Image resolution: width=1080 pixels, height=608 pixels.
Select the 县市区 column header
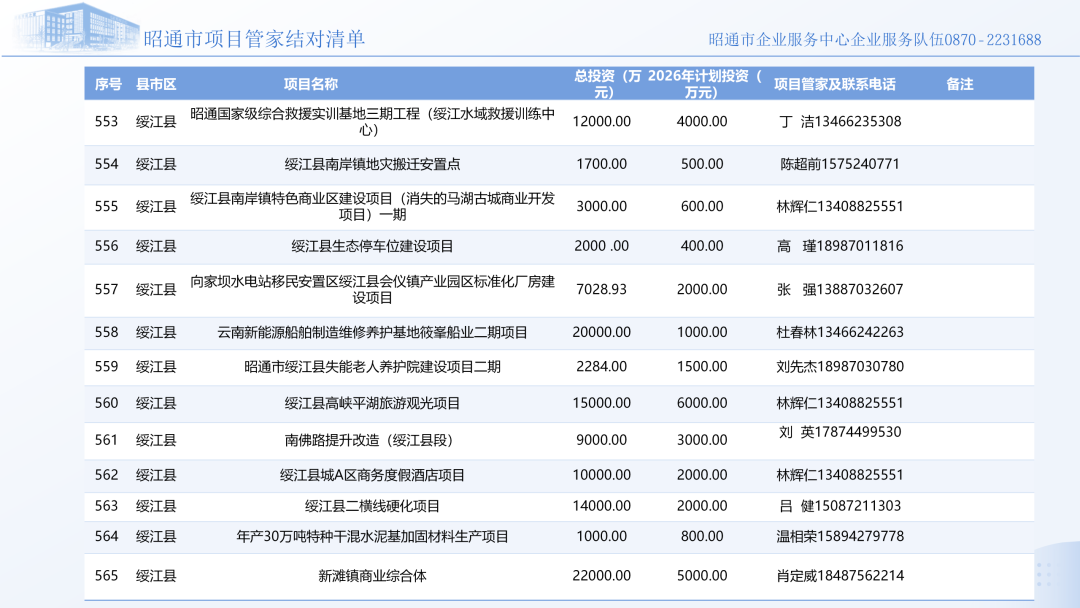[x=156, y=85]
